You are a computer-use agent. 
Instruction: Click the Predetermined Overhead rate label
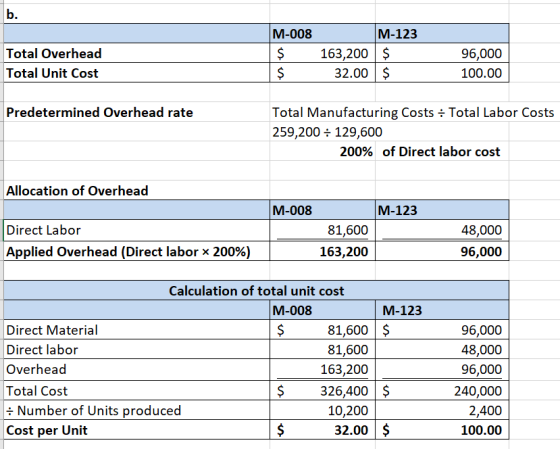point(100,113)
